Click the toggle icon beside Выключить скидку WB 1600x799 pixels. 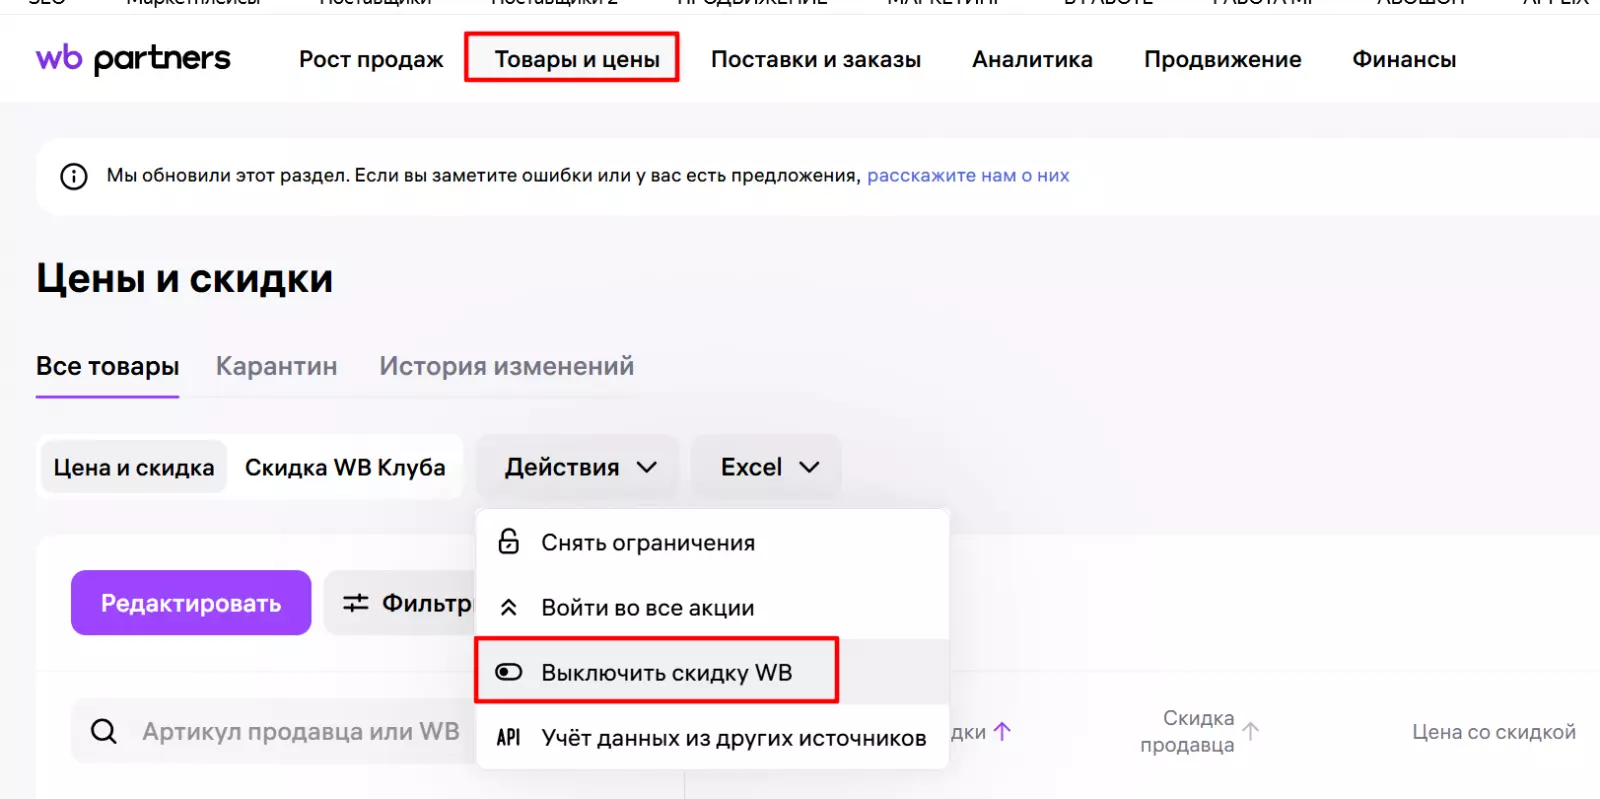coord(509,672)
